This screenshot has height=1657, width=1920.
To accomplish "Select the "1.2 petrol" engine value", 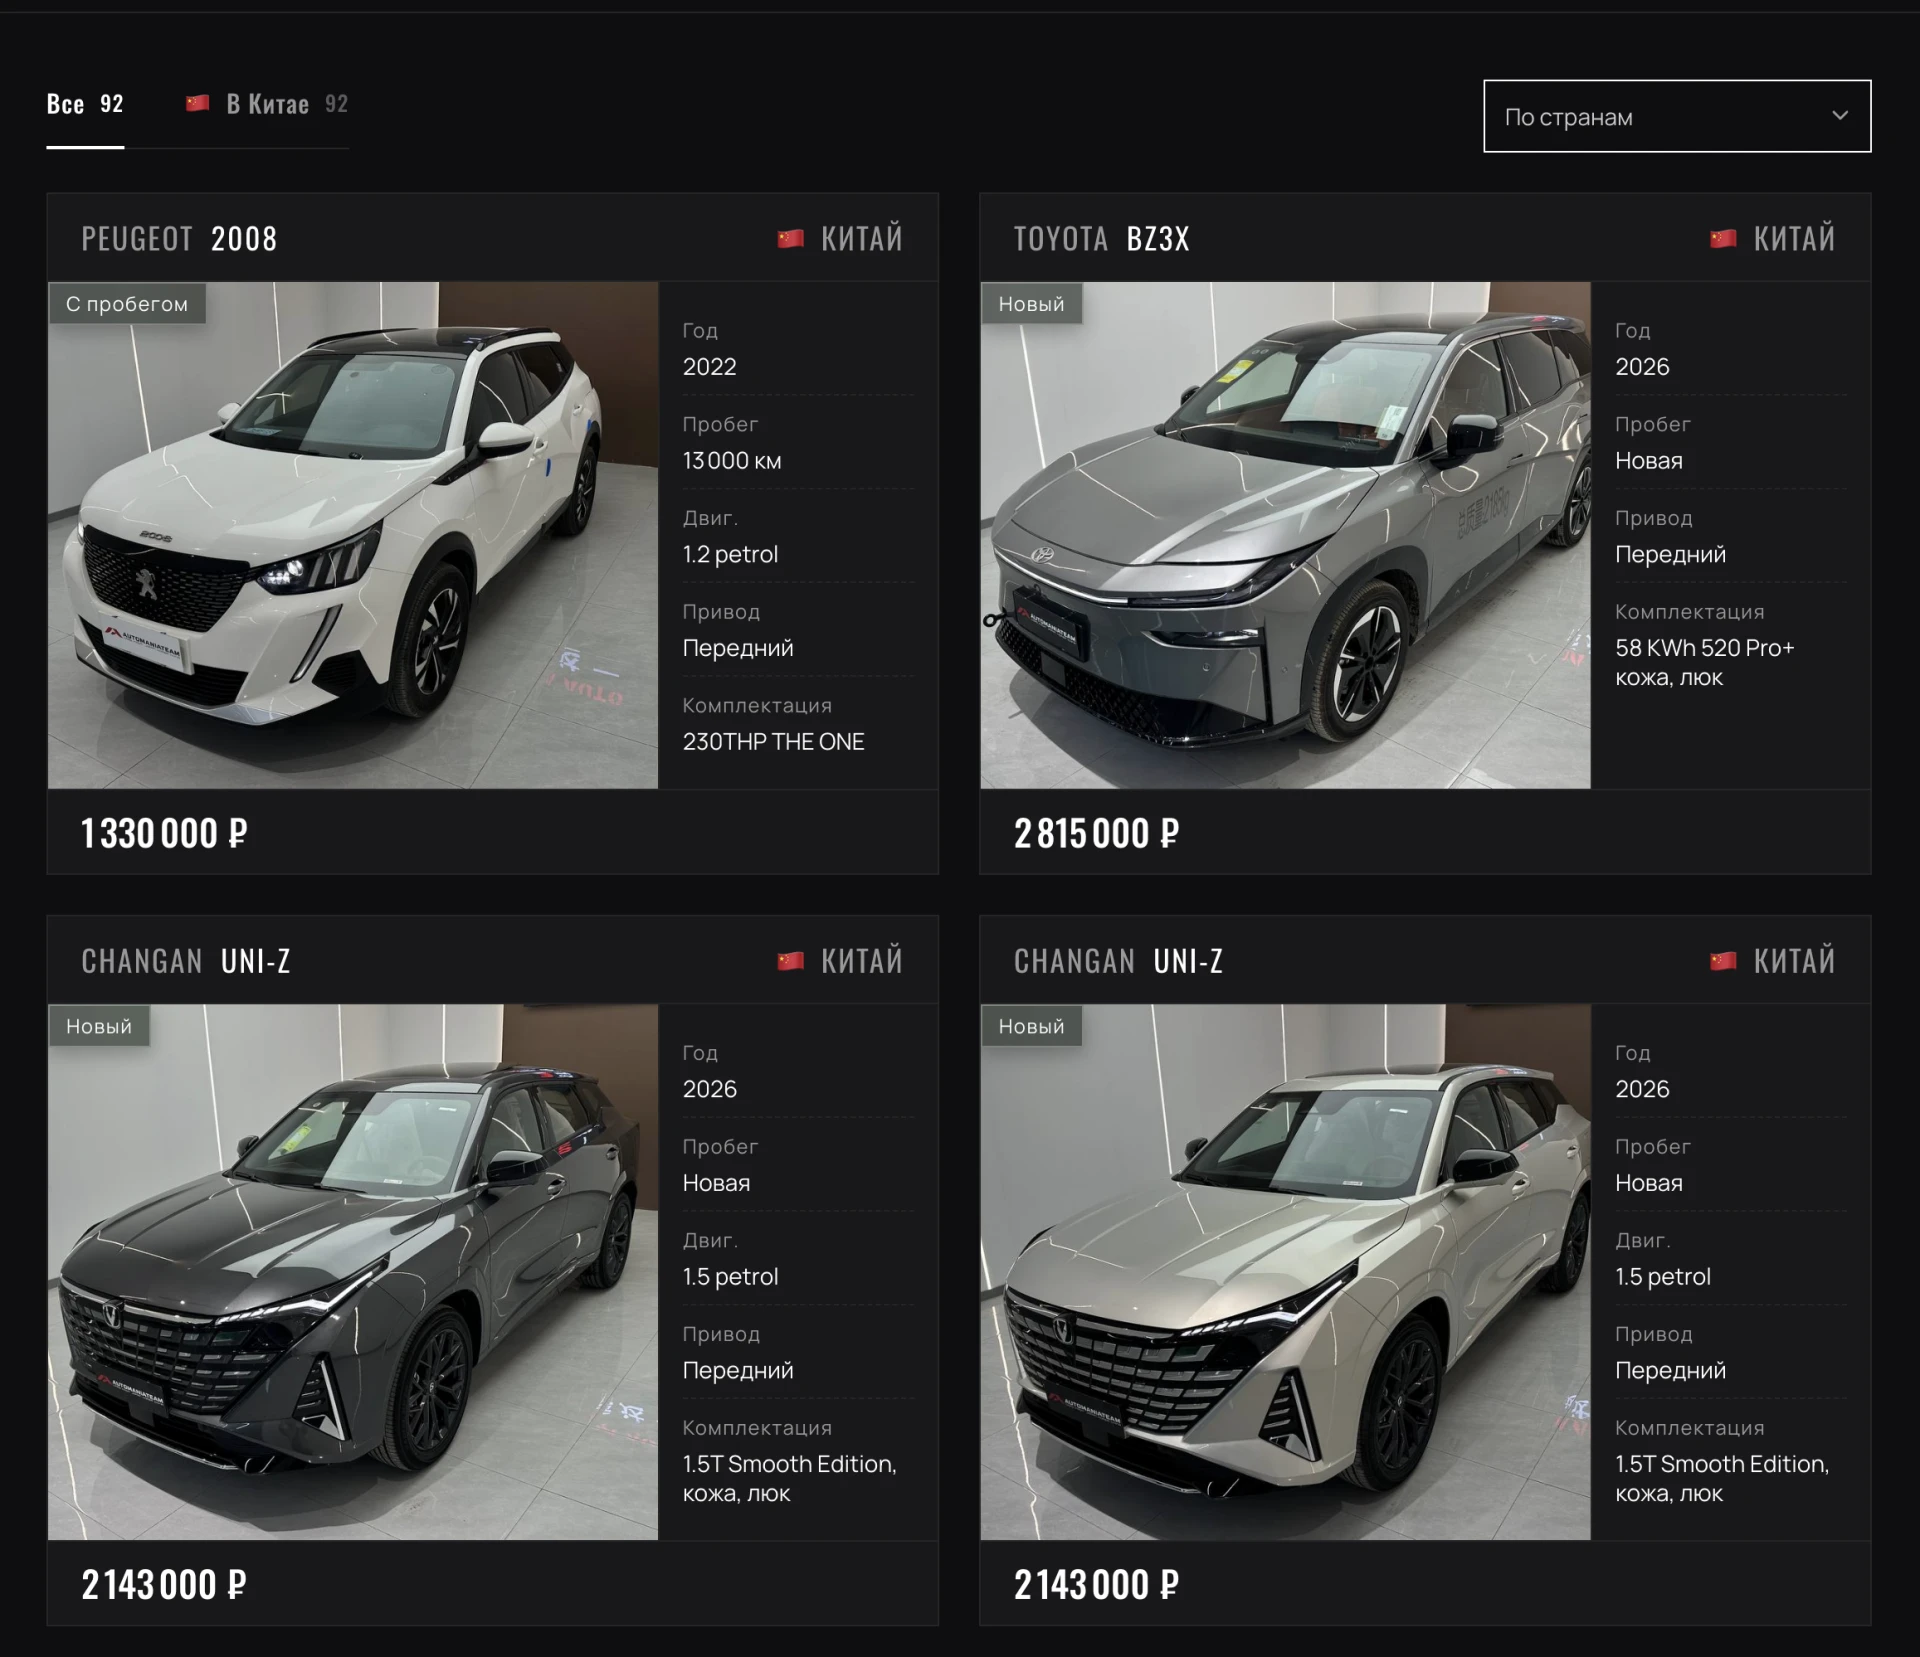I will 730,555.
